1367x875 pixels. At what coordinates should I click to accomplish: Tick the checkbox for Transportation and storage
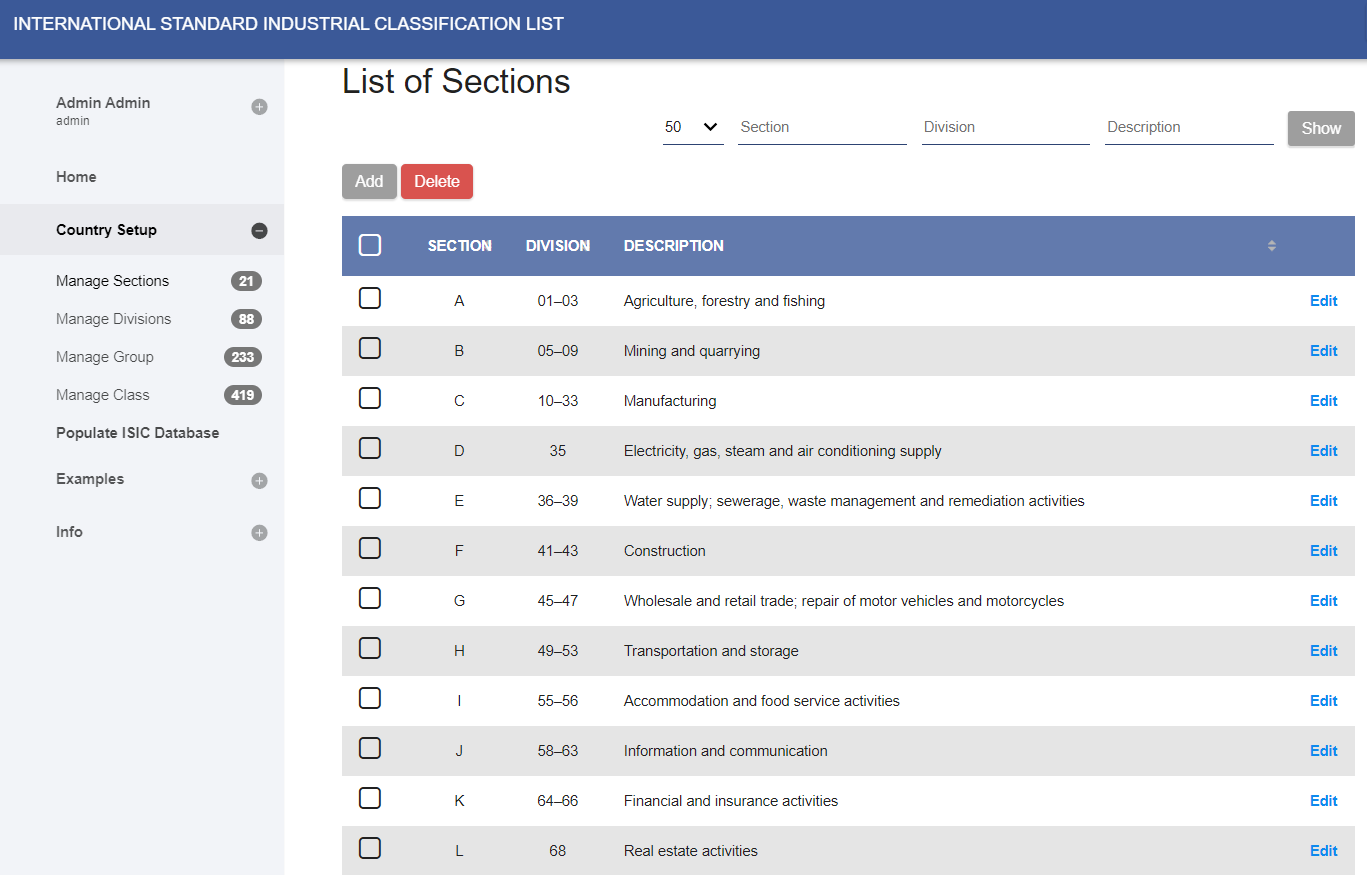pos(370,648)
